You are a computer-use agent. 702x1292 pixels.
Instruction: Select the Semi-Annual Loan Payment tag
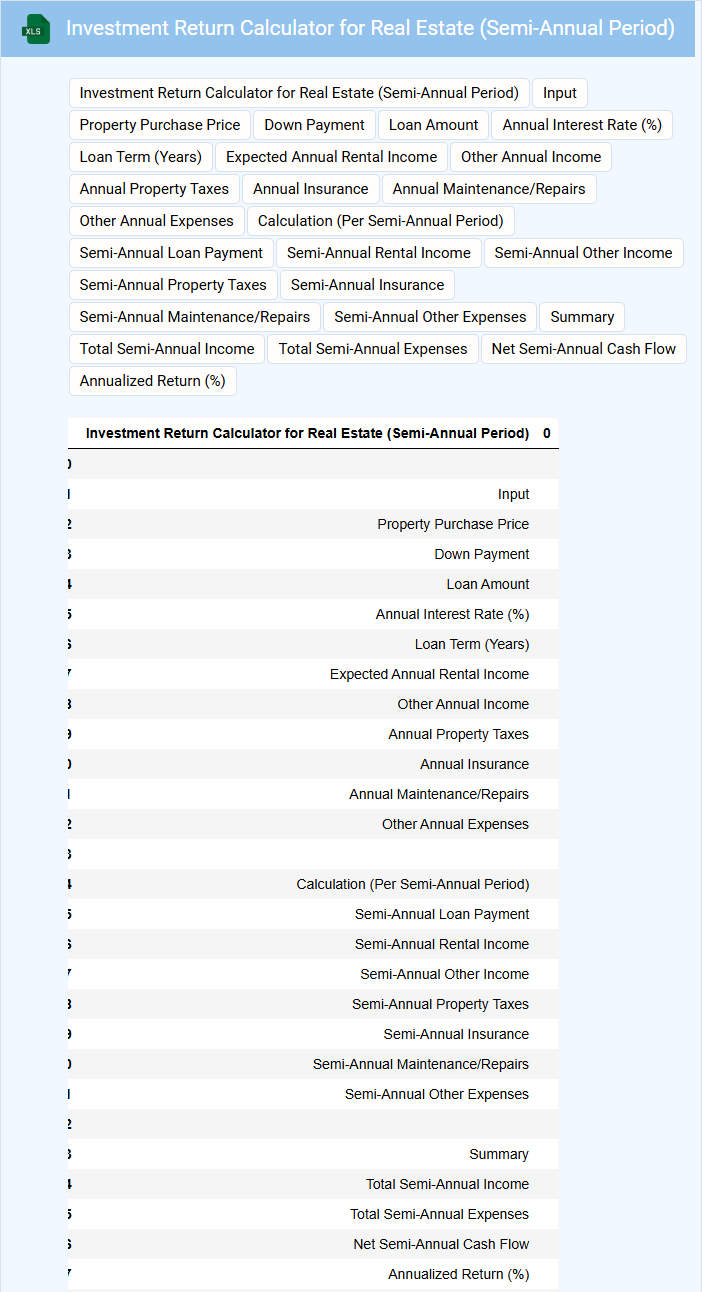click(171, 253)
